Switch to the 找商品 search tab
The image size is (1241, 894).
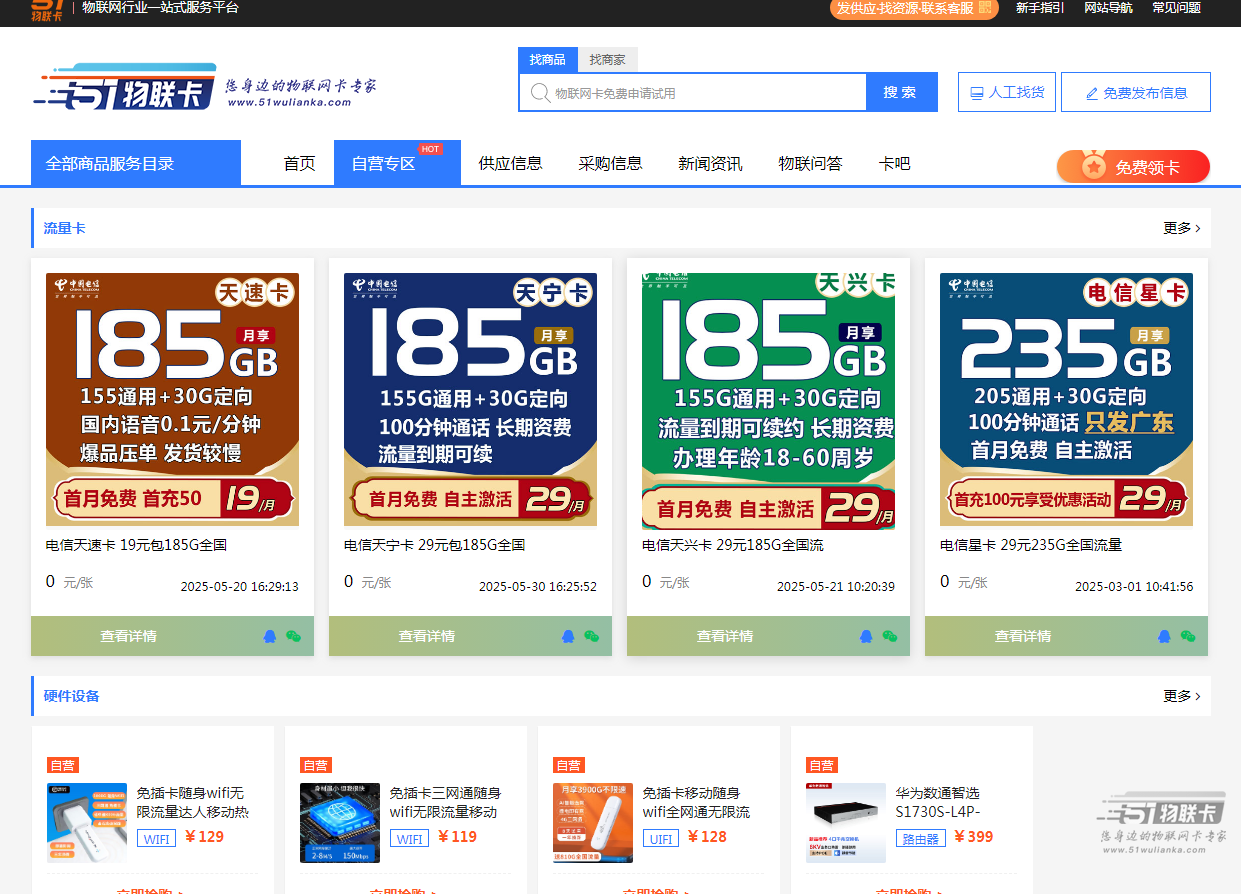548,60
